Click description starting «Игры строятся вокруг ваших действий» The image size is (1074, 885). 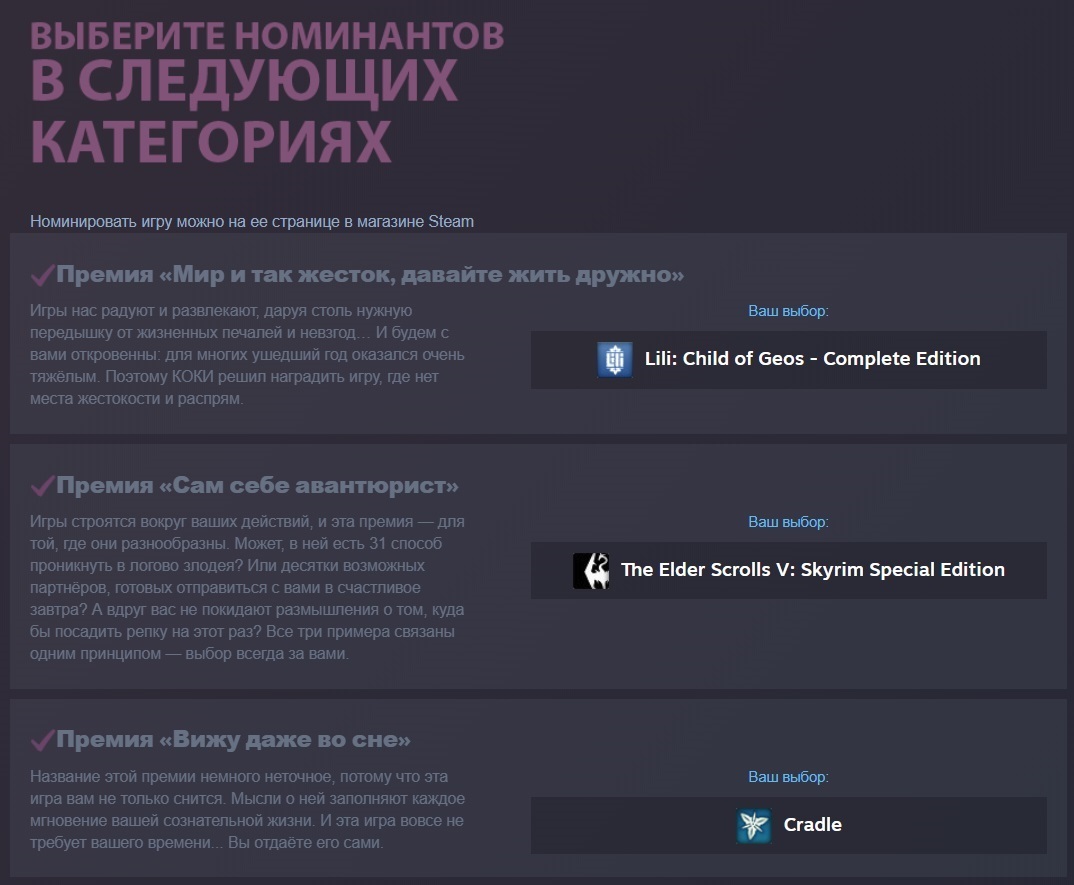247,588
